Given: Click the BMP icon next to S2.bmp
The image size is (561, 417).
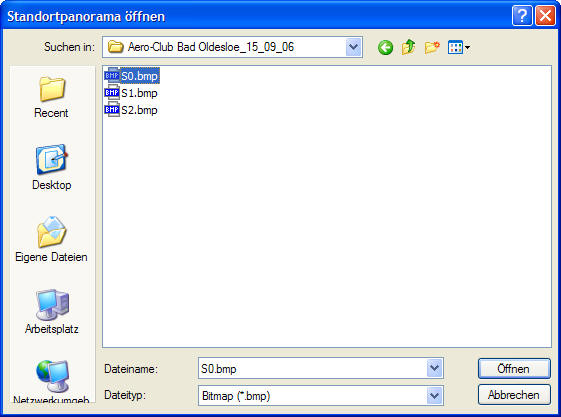Looking at the screenshot, I should click(x=112, y=109).
